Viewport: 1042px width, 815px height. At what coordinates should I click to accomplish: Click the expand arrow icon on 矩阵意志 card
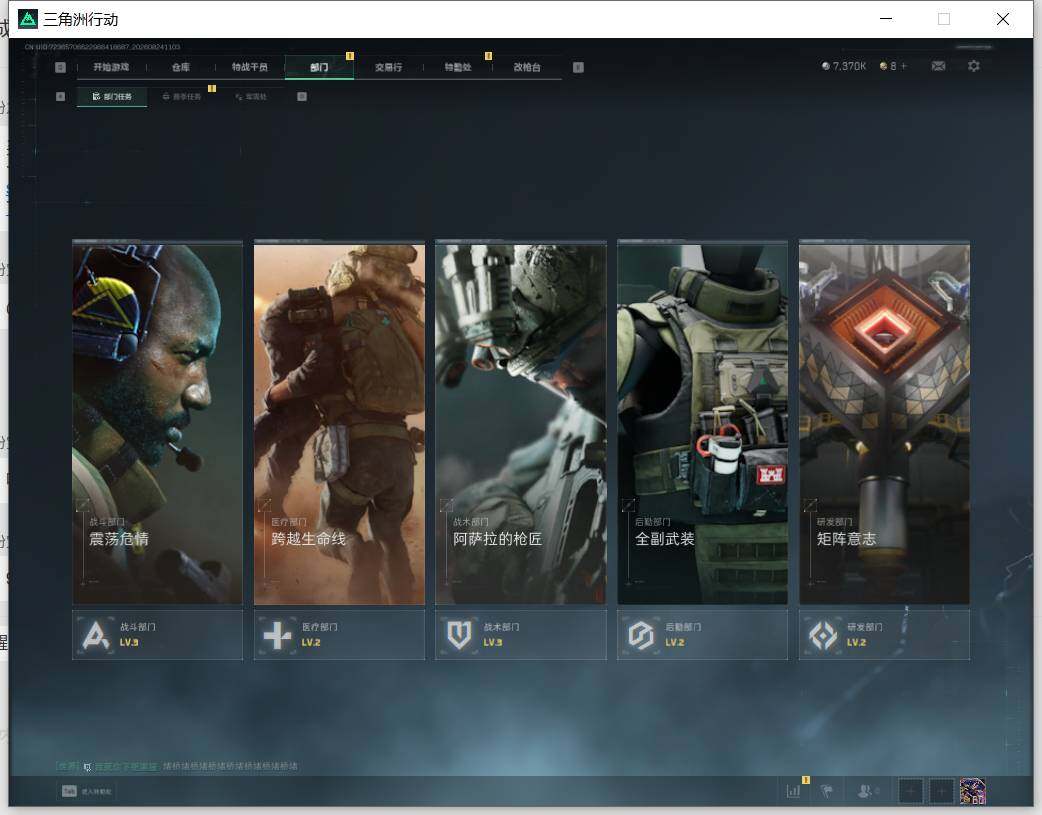810,505
